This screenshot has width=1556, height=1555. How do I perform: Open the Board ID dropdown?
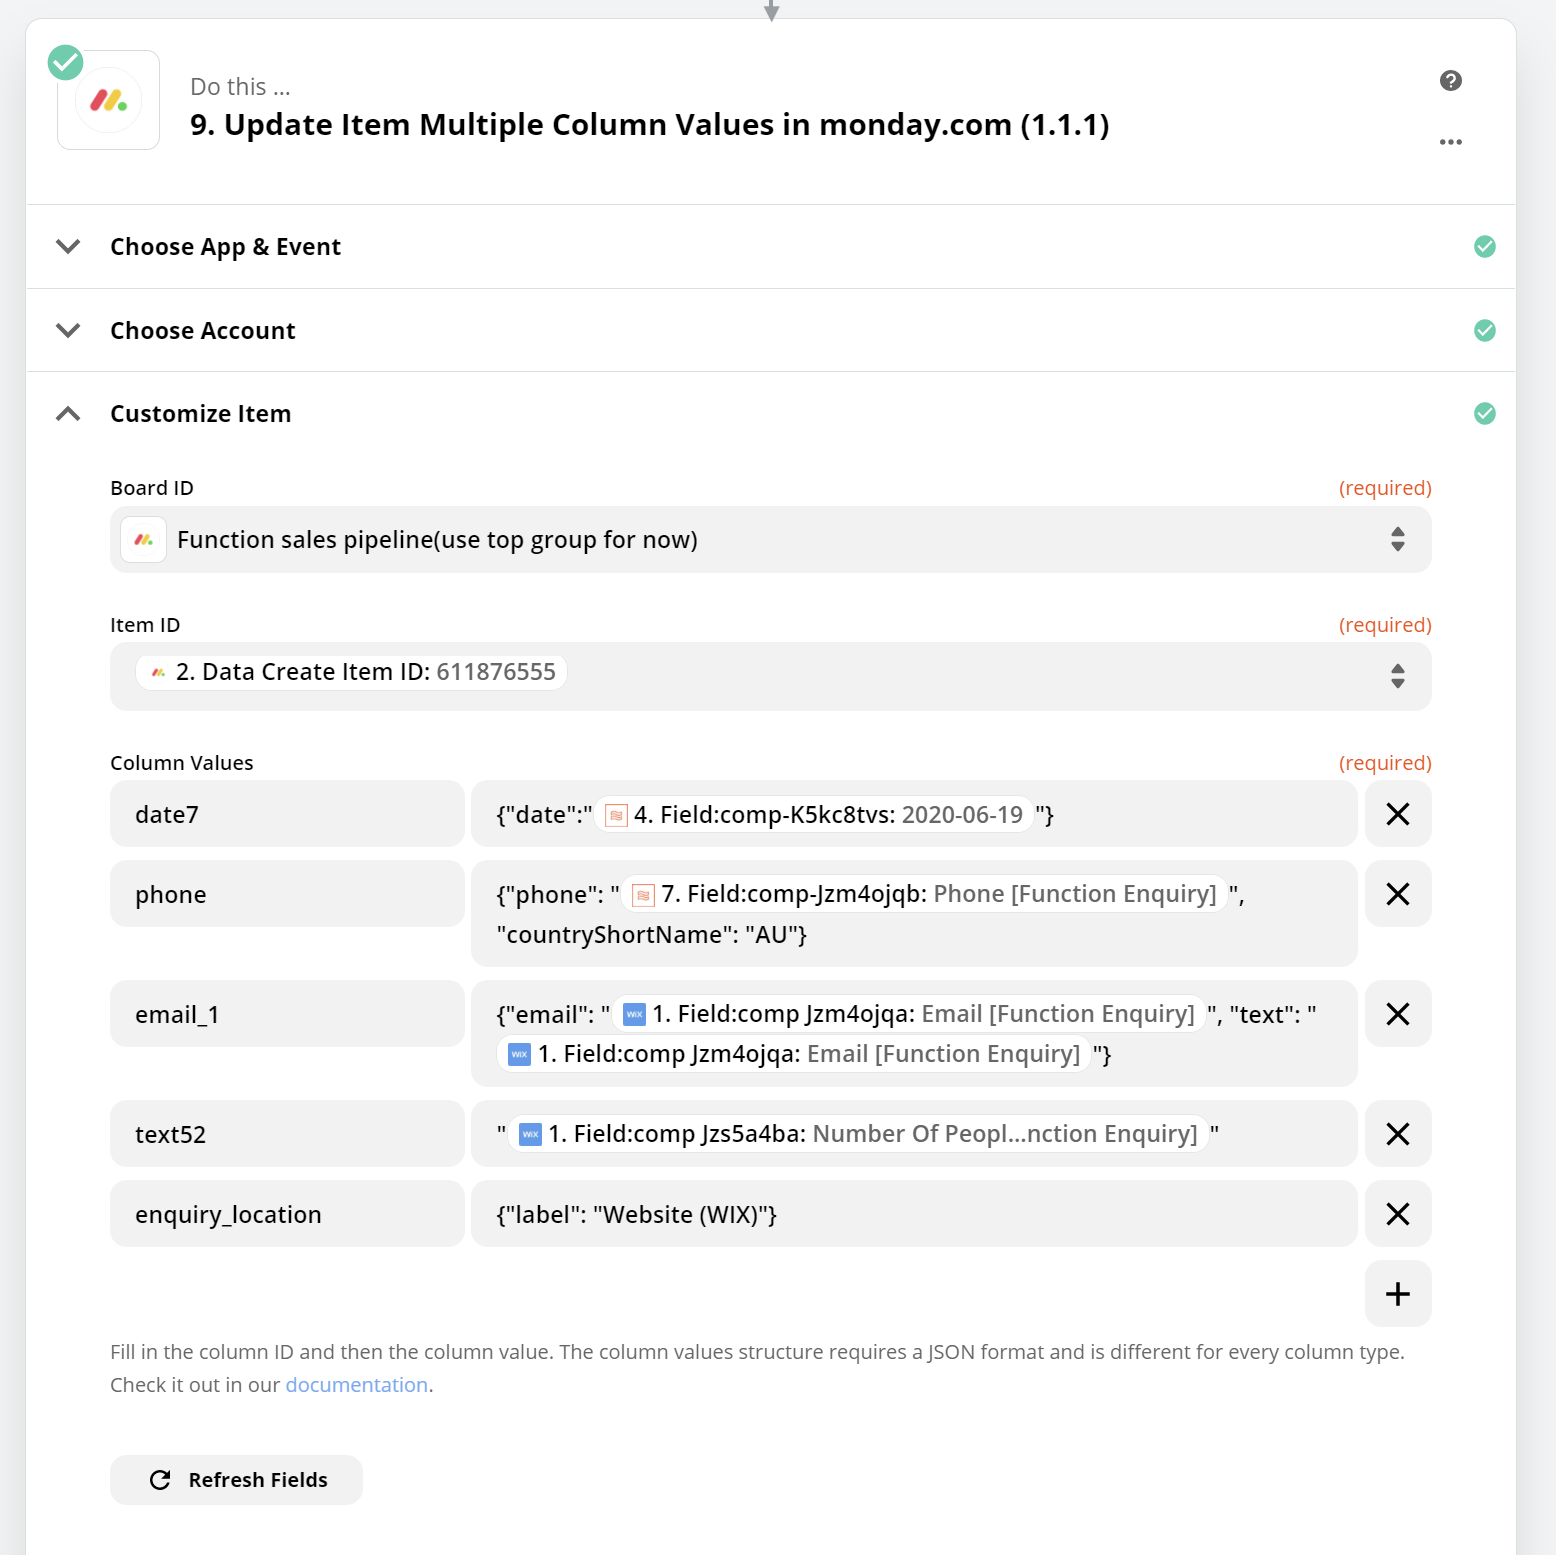(770, 540)
